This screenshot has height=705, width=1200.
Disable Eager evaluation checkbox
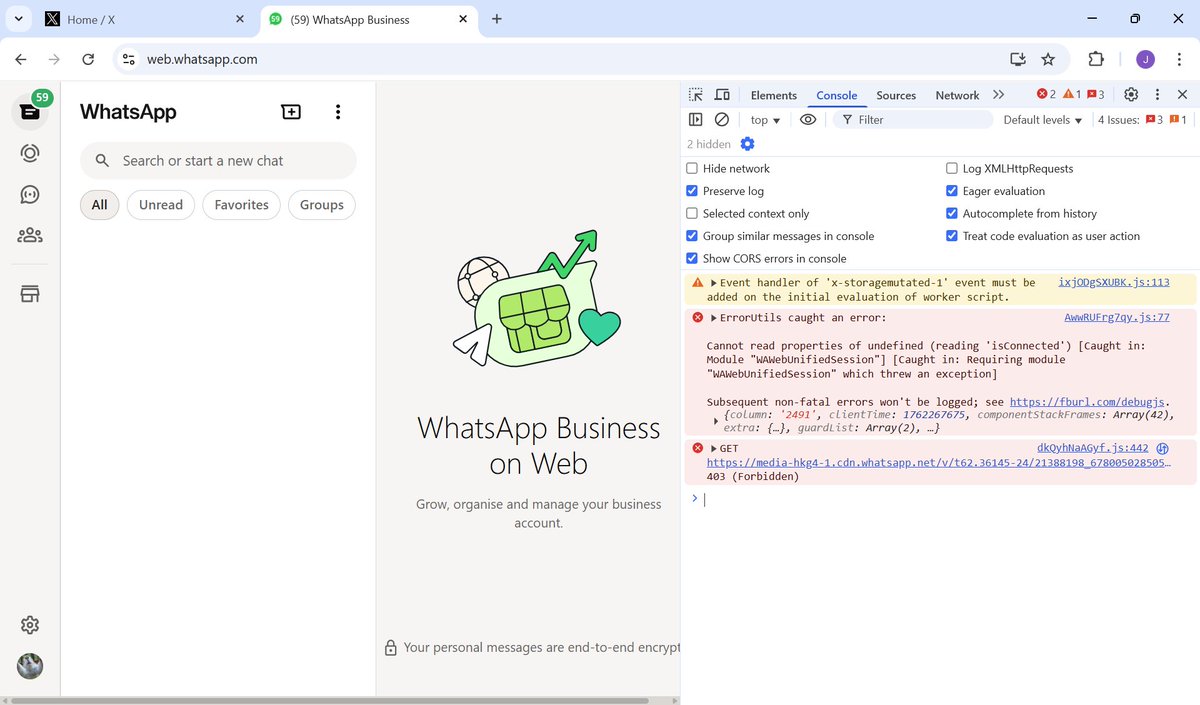(952, 191)
